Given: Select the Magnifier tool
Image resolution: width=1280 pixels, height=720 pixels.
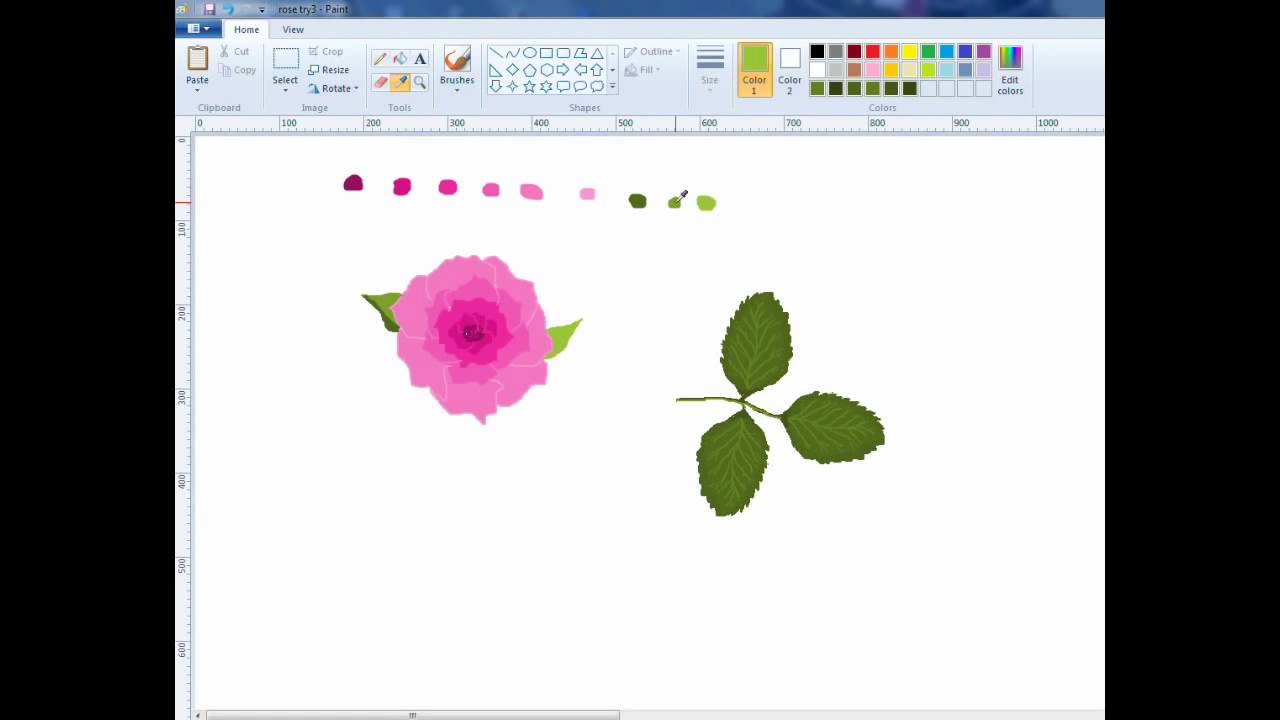Looking at the screenshot, I should coord(420,82).
